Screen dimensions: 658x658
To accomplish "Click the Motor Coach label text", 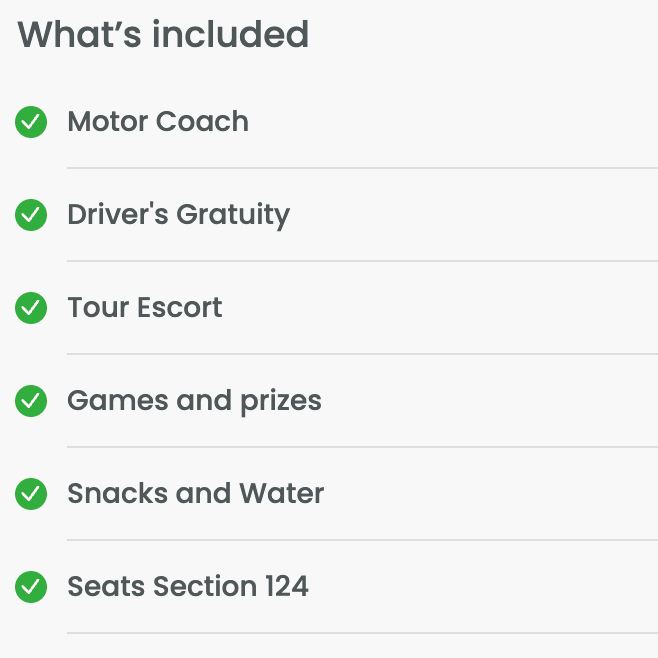I will click(158, 122).
